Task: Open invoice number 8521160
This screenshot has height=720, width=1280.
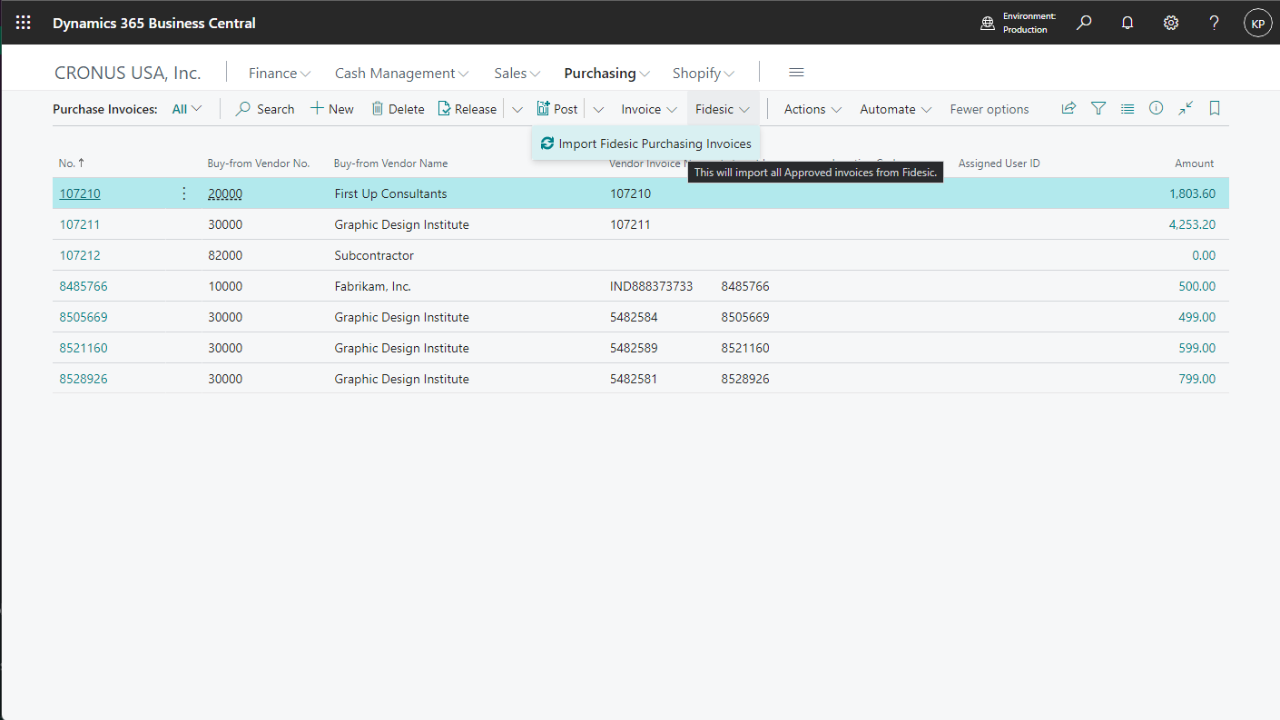Action: click(83, 349)
